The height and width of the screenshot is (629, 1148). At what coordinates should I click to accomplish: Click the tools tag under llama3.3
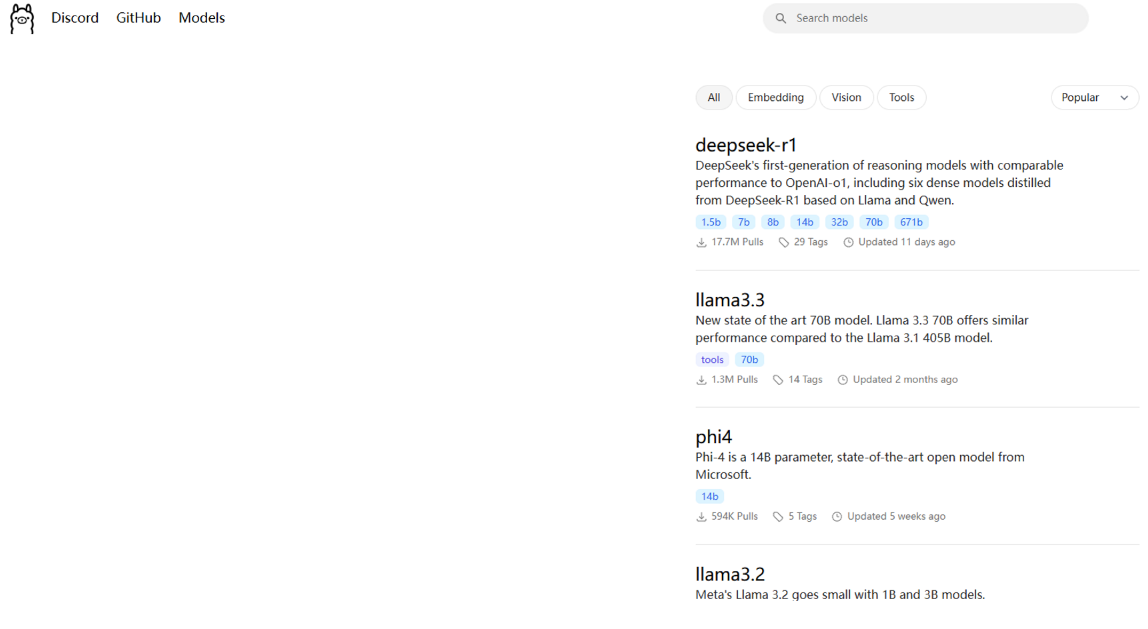pyautogui.click(x=712, y=360)
